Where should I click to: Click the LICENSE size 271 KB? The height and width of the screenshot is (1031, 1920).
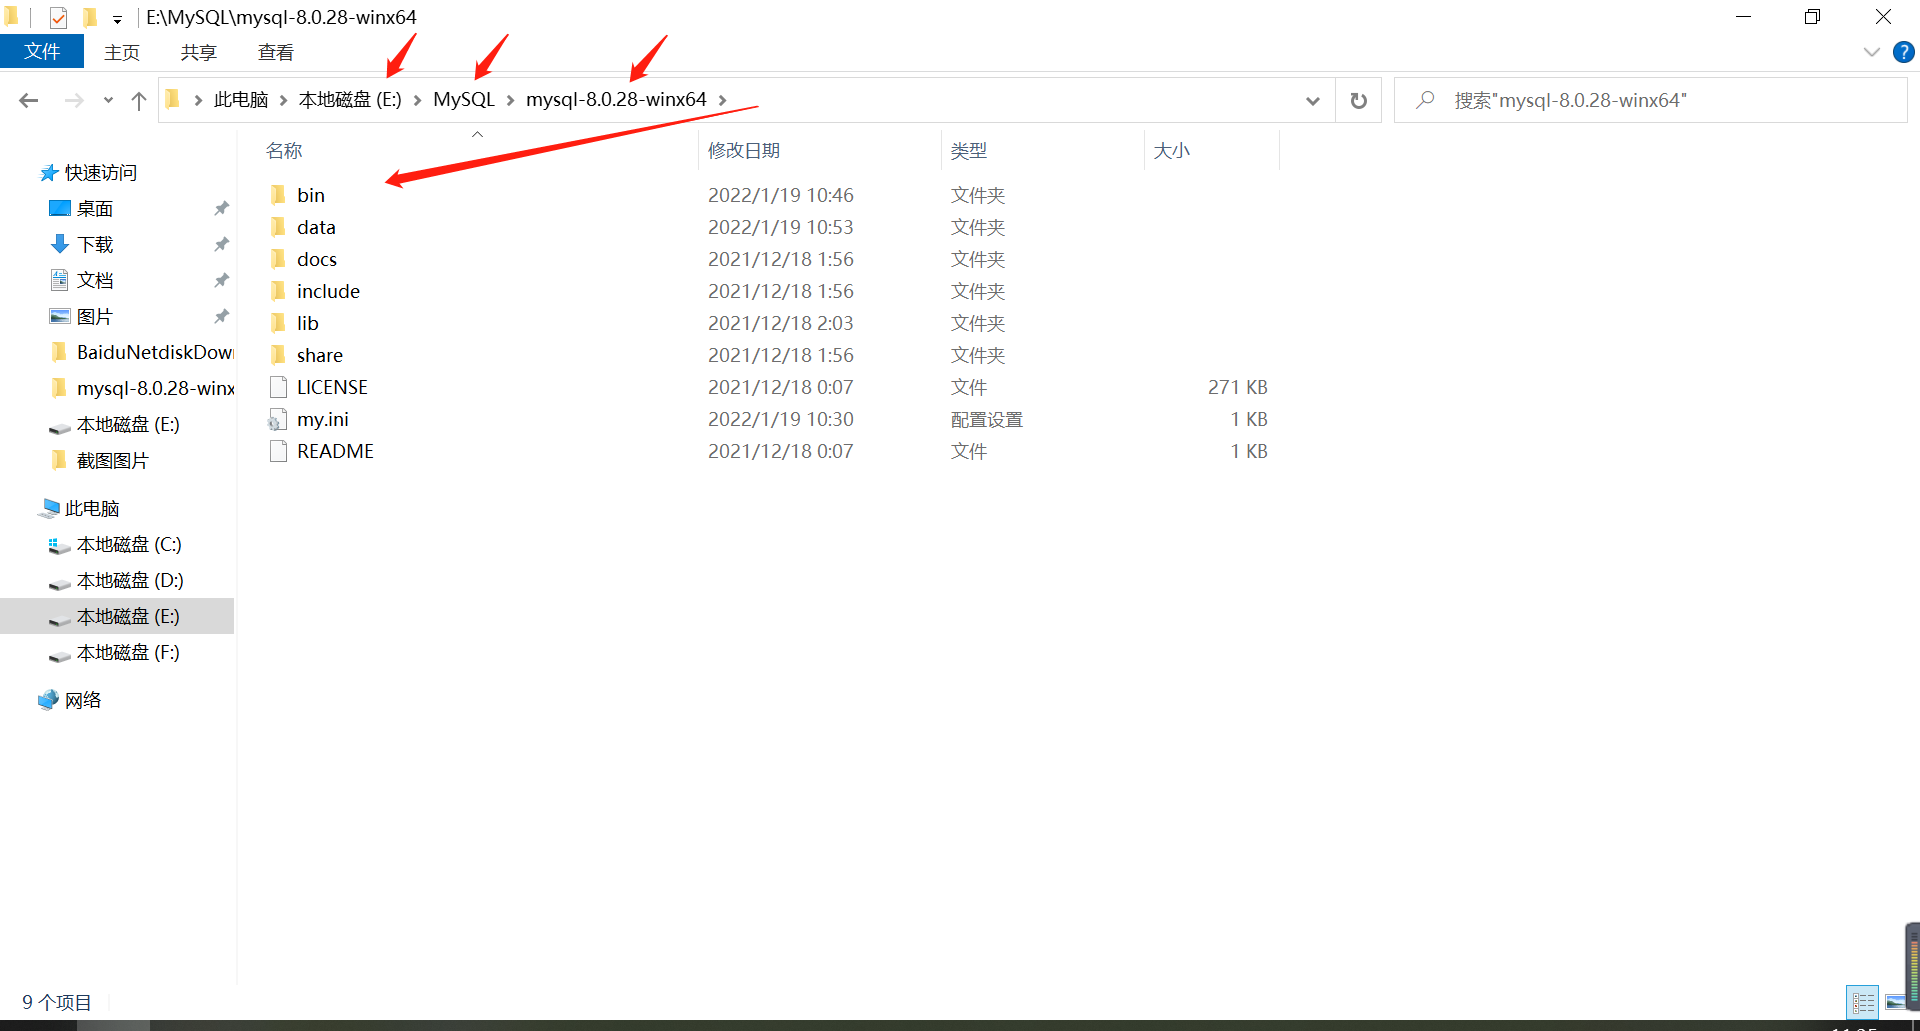(1238, 387)
